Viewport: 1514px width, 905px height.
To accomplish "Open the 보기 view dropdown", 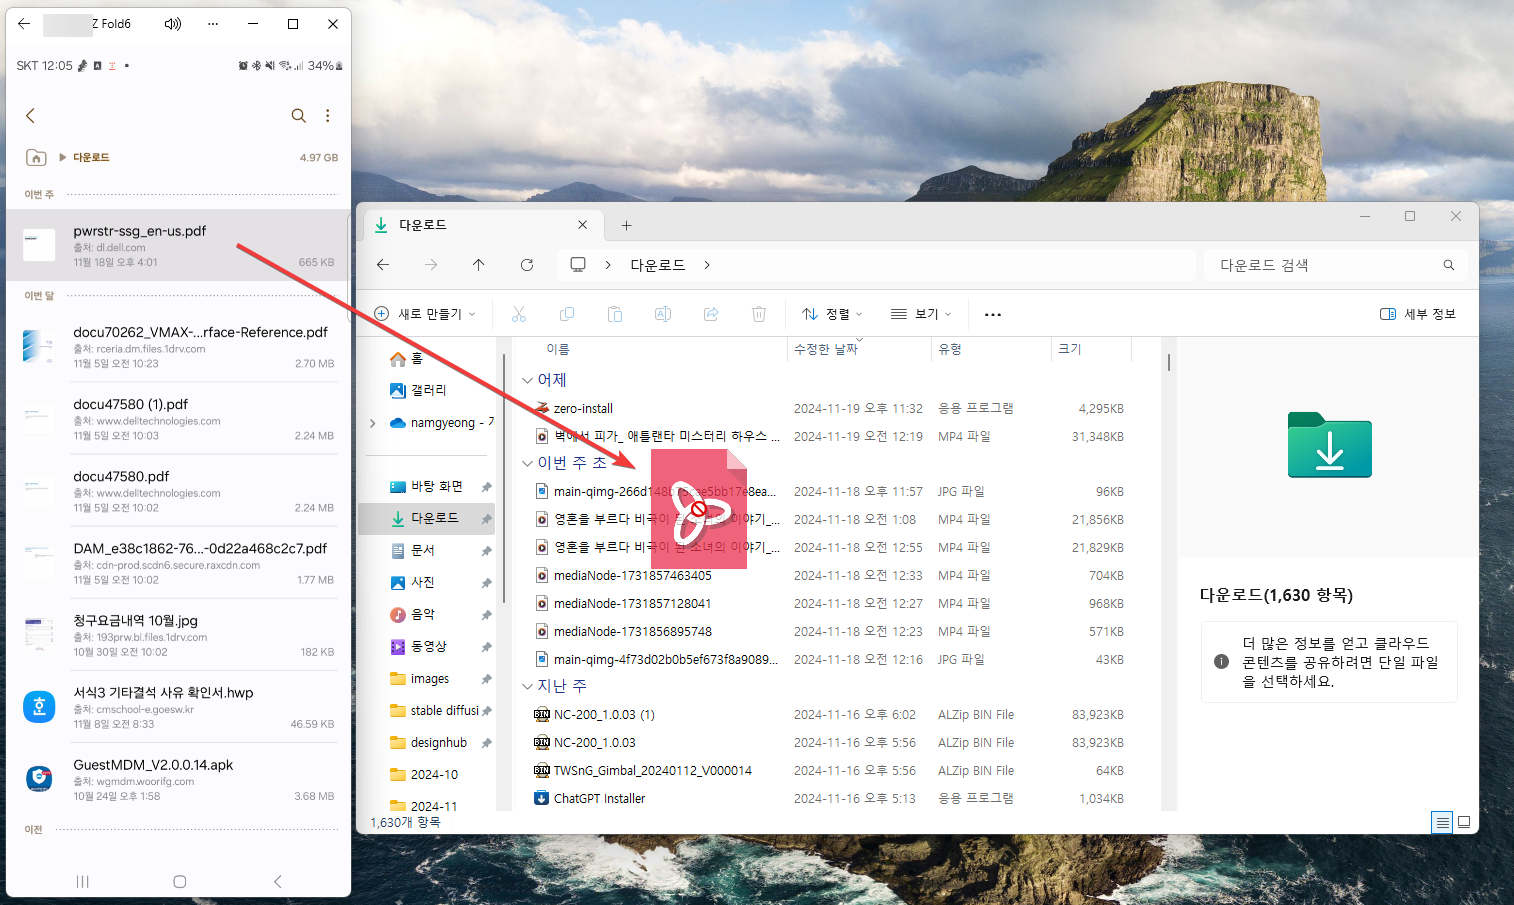I will pyautogui.click(x=921, y=314).
